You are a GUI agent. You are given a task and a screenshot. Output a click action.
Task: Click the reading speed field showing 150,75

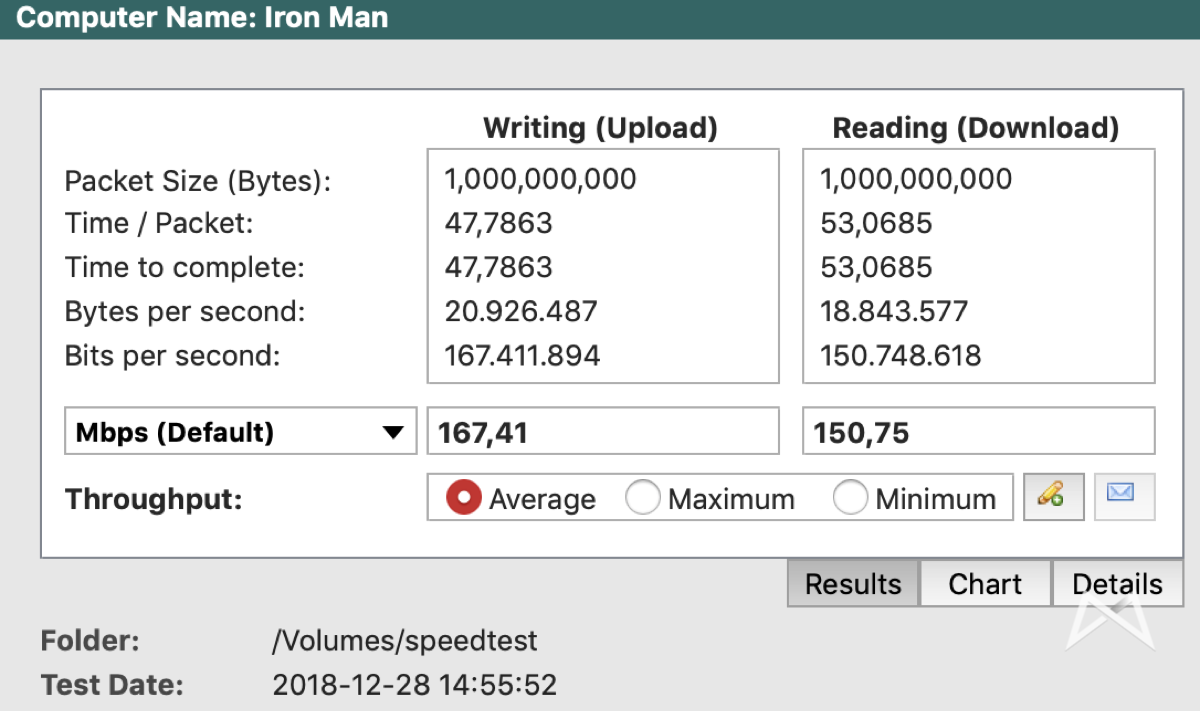point(978,432)
